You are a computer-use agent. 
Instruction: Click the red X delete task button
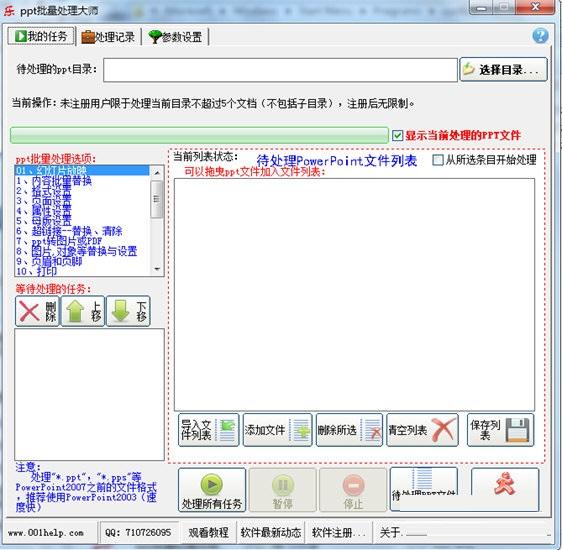coord(37,311)
